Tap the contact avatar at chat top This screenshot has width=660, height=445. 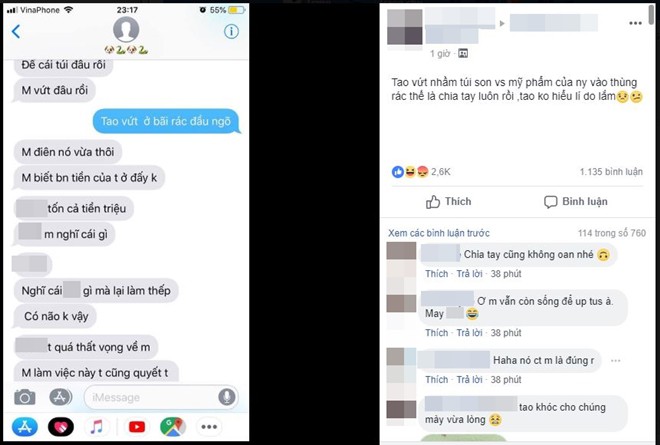point(126,29)
